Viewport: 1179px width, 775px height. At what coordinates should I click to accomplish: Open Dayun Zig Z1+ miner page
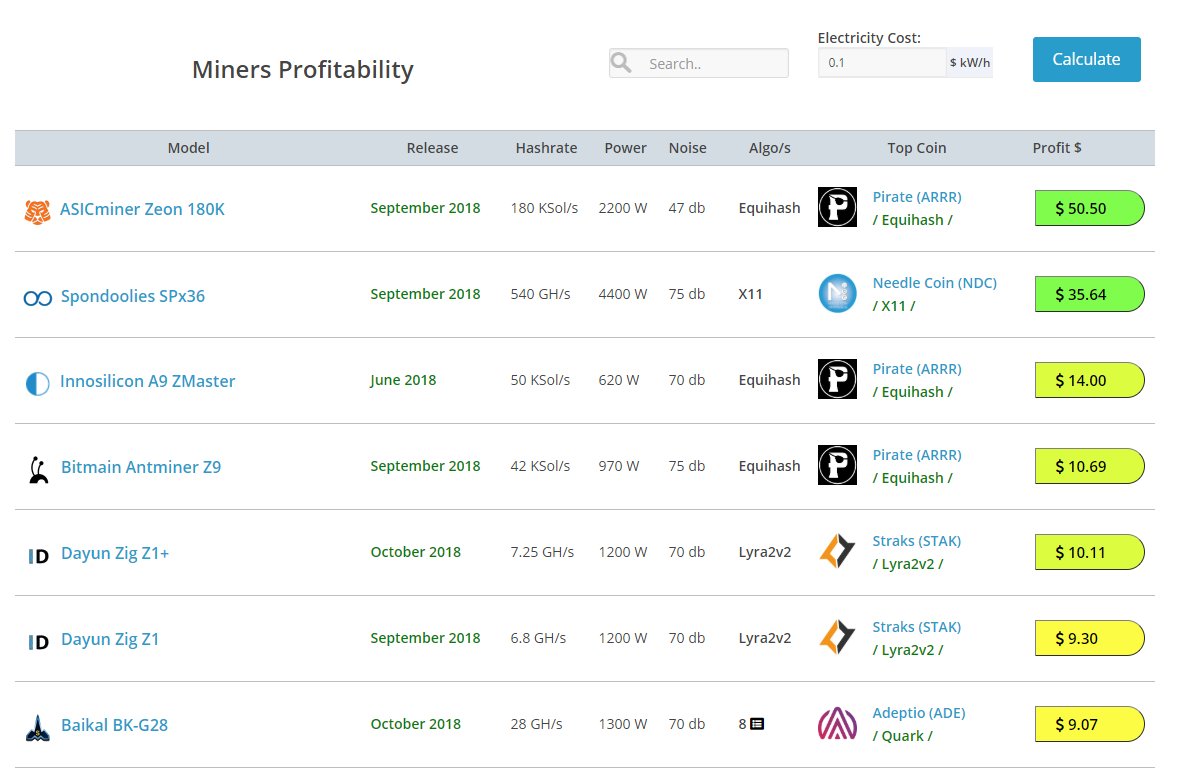115,553
